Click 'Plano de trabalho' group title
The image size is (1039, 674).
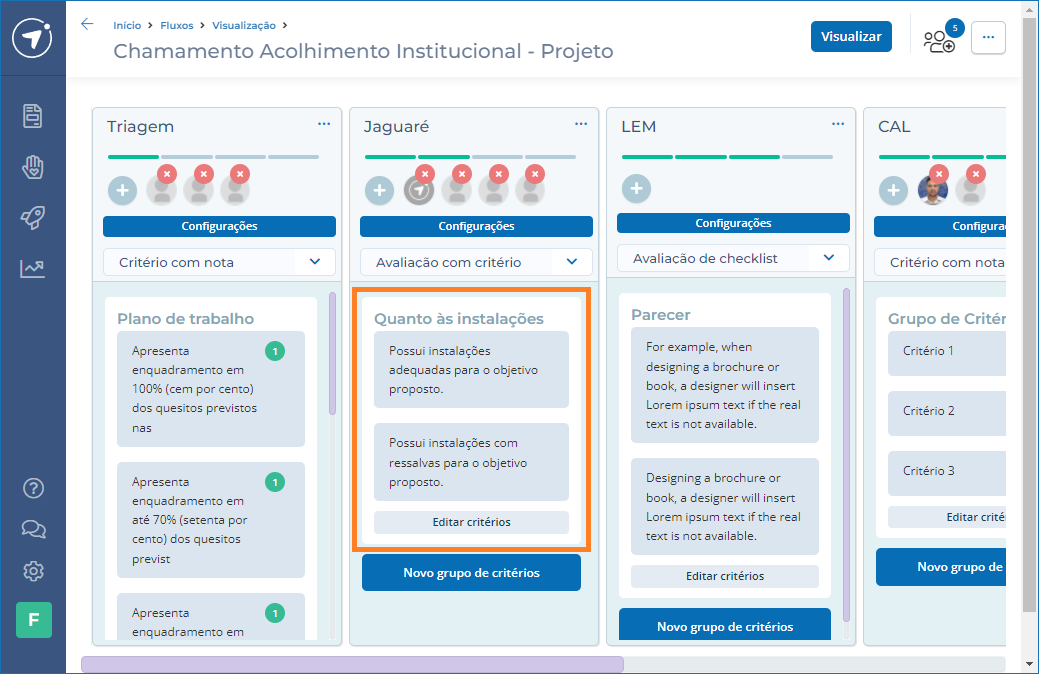[186, 319]
